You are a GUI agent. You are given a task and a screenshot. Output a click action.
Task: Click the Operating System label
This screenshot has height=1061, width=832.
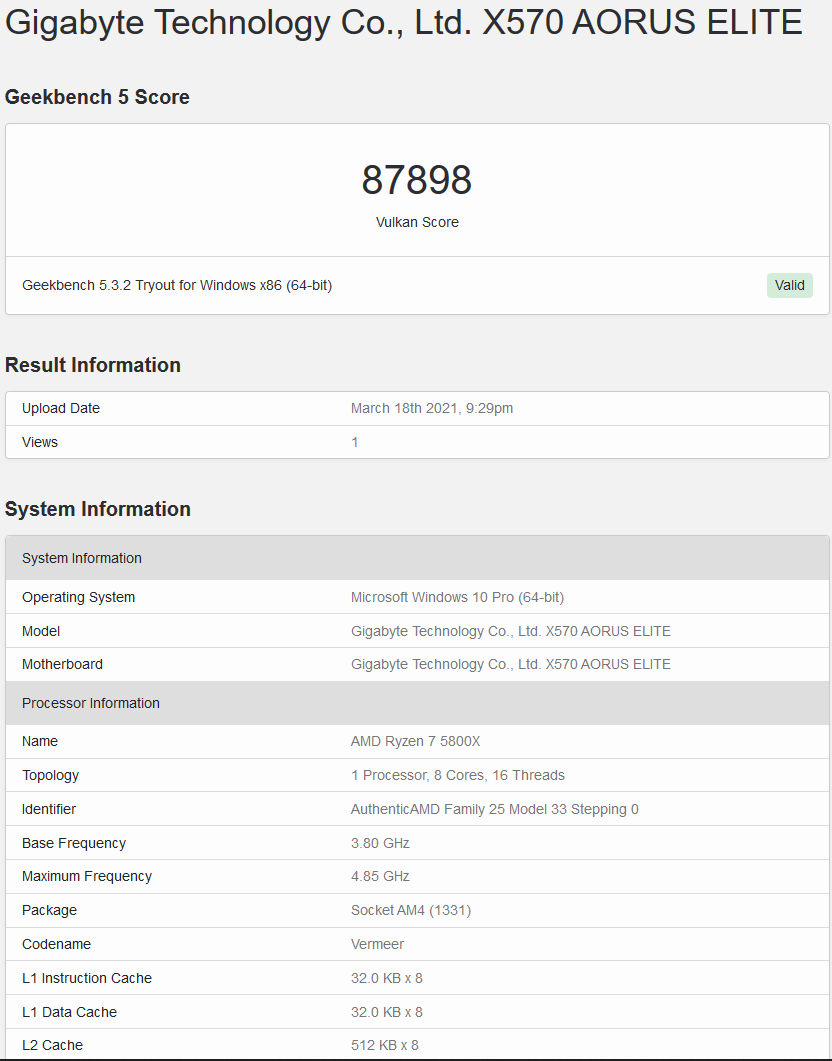point(78,597)
